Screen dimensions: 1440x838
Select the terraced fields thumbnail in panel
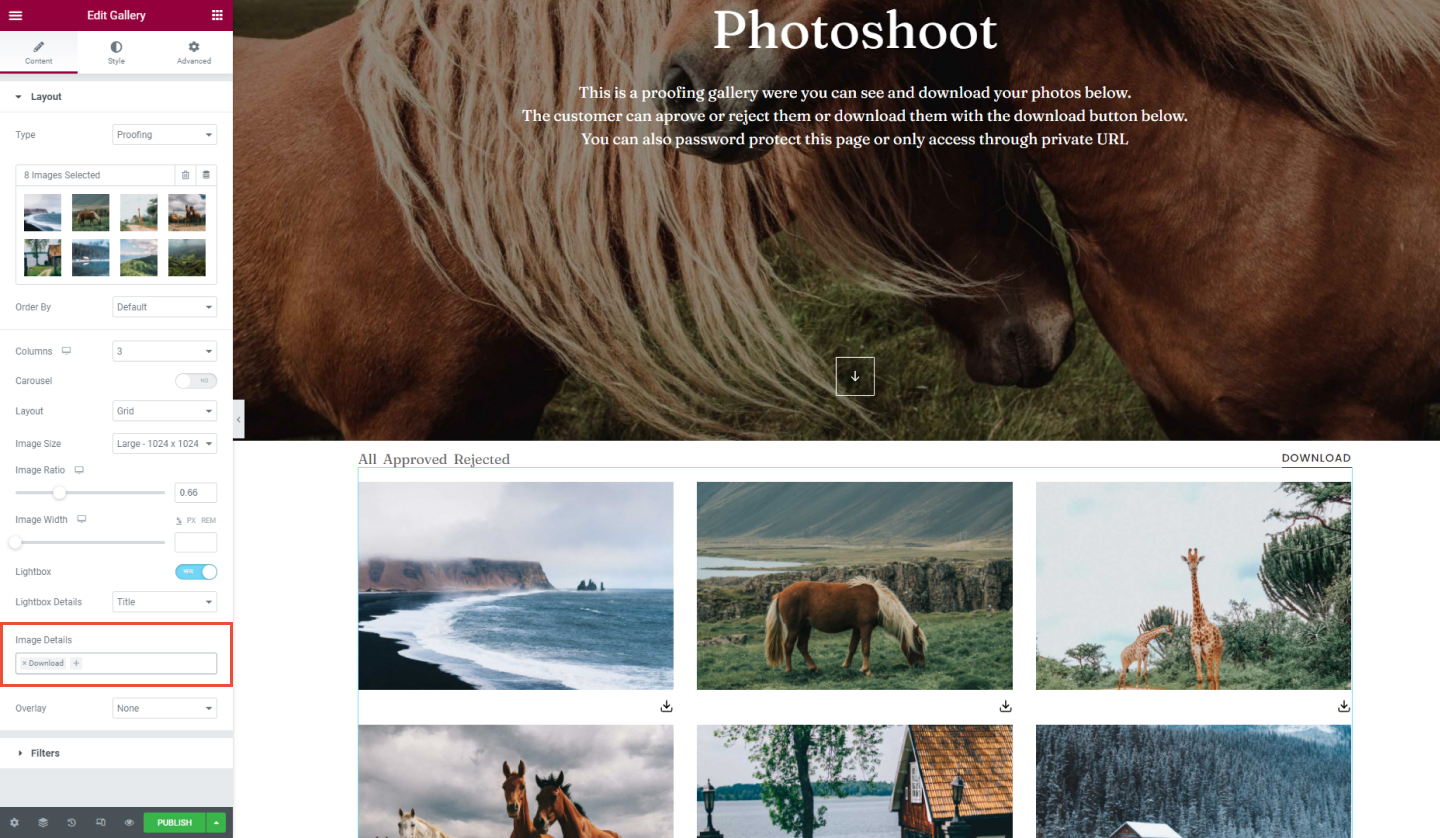click(x=187, y=257)
